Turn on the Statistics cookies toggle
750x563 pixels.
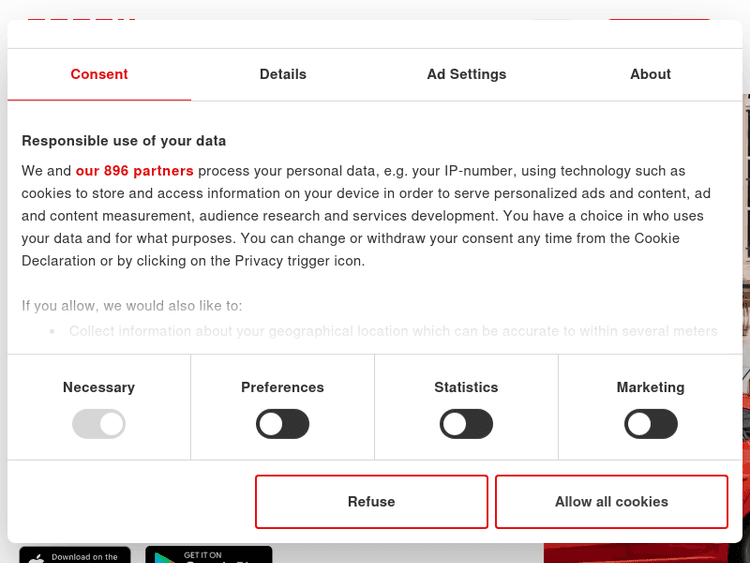[466, 424]
